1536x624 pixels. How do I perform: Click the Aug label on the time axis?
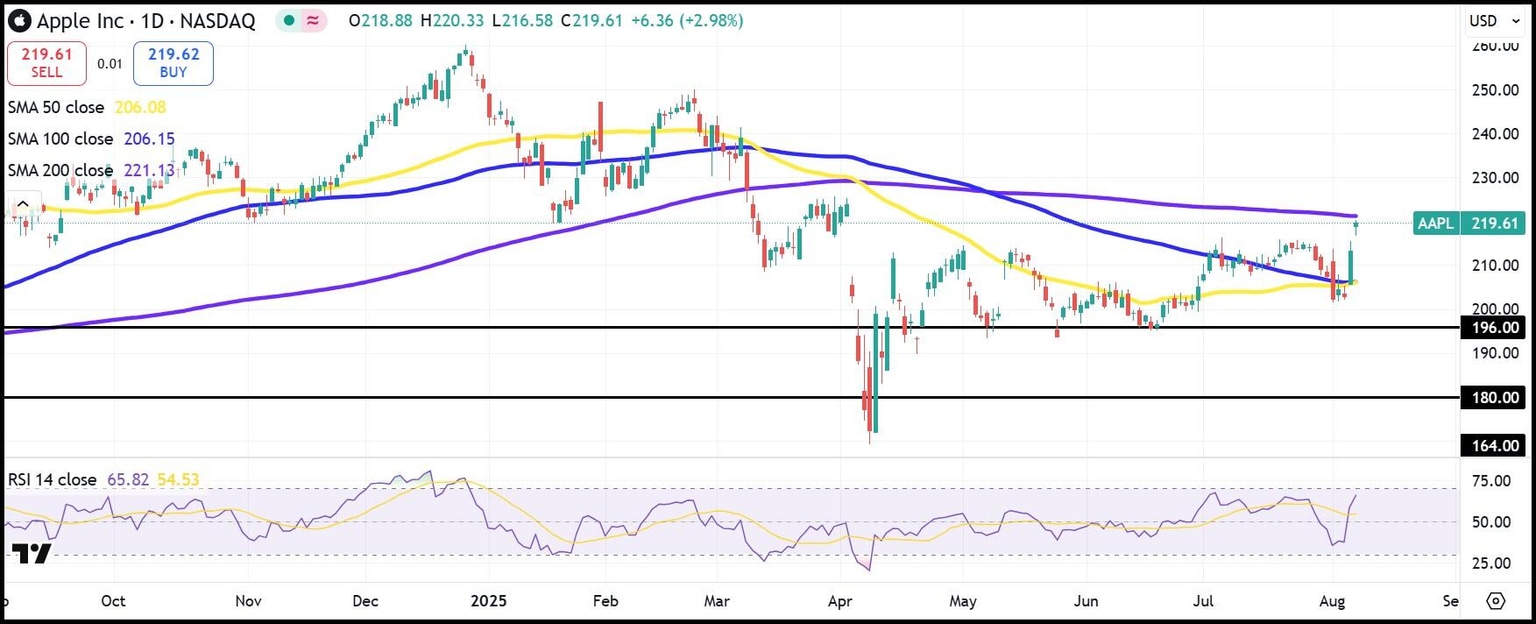pyautogui.click(x=1331, y=601)
